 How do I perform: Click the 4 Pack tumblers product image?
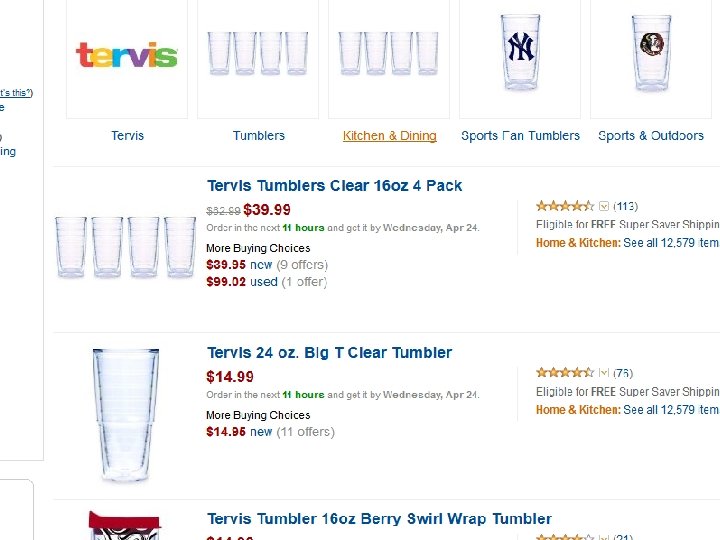(x=126, y=246)
